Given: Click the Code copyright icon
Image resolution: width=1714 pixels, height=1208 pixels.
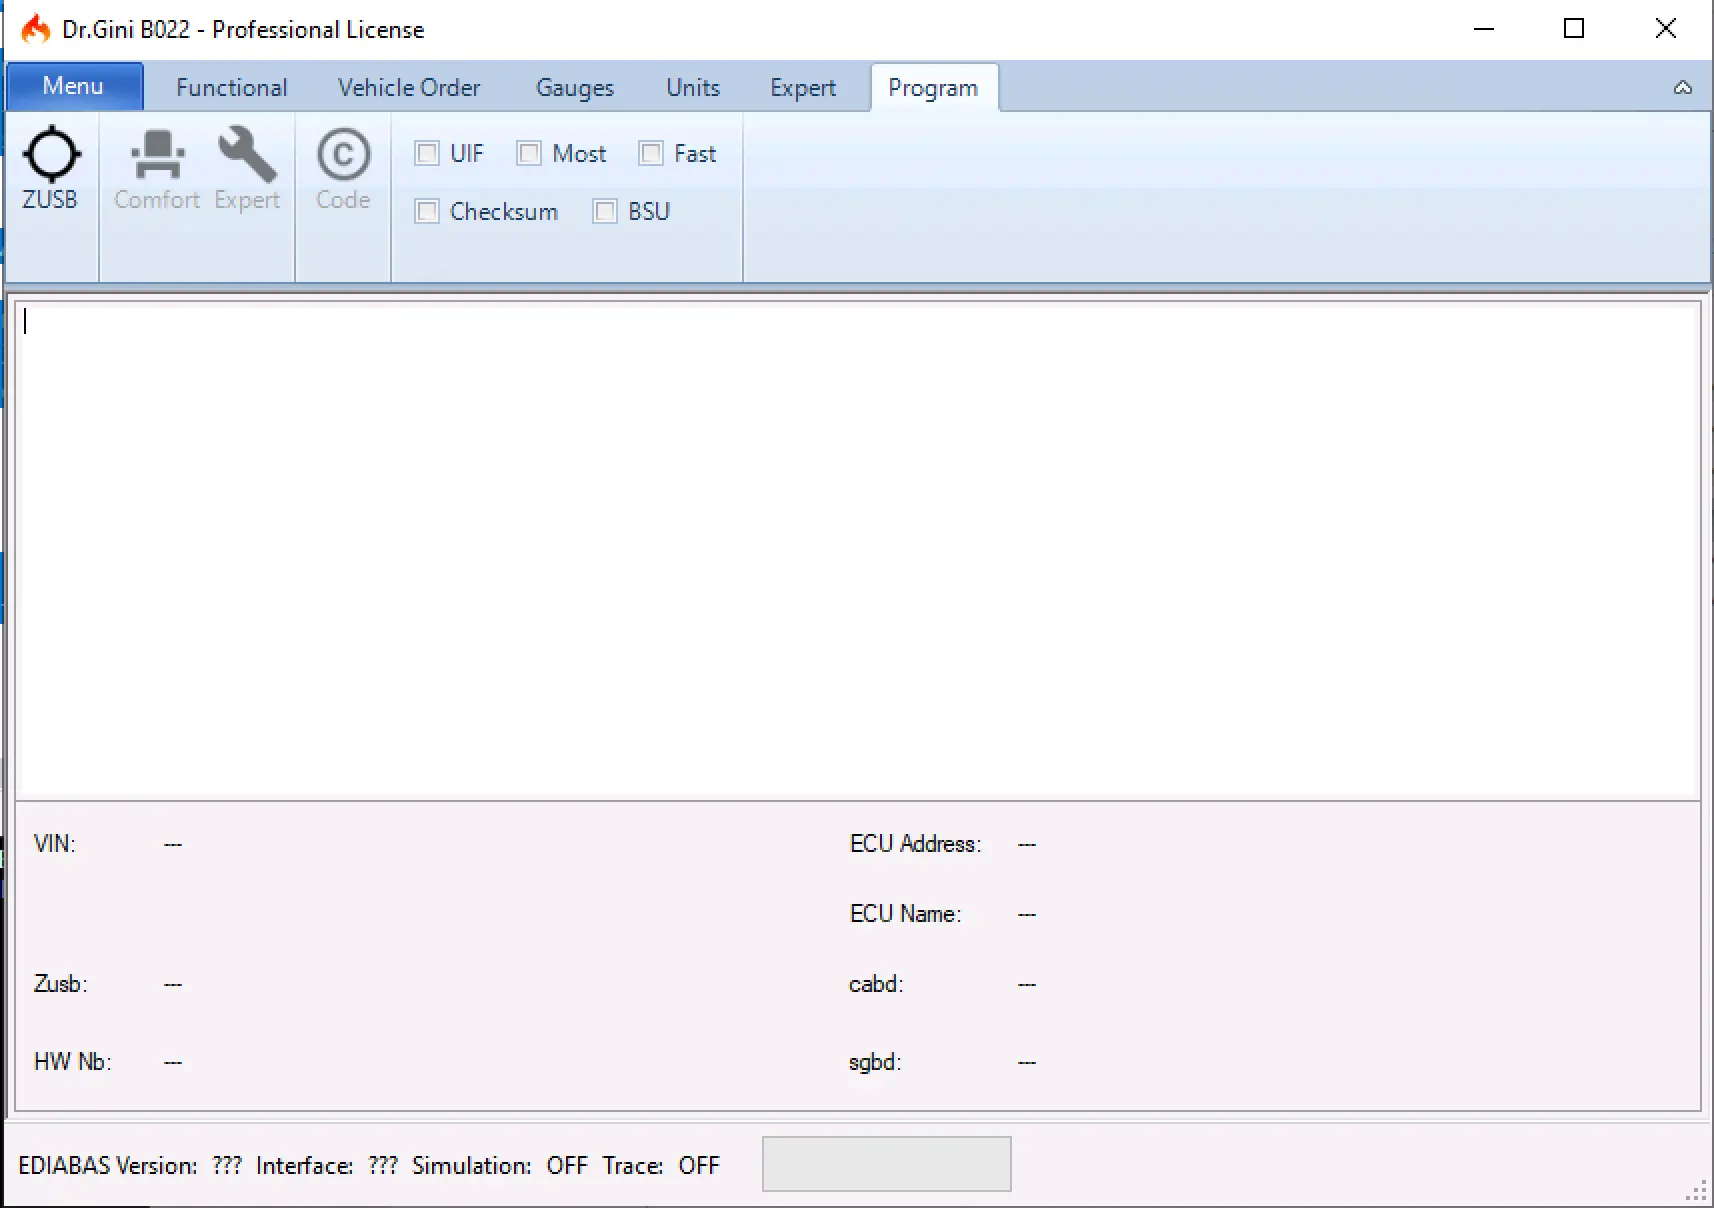Looking at the screenshot, I should coord(343,156).
